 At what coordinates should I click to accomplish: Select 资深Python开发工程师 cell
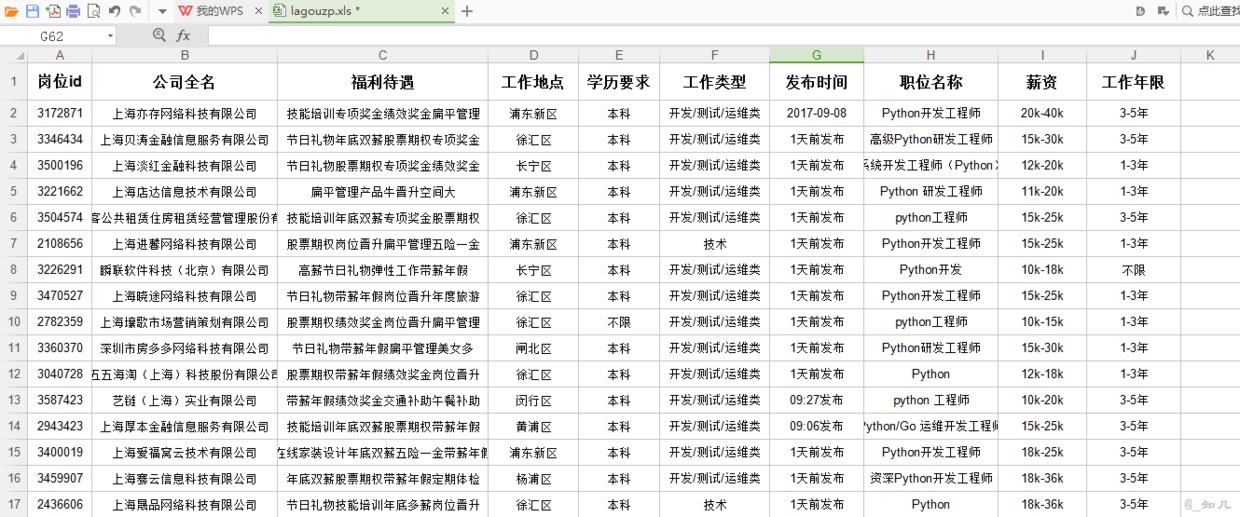931,478
